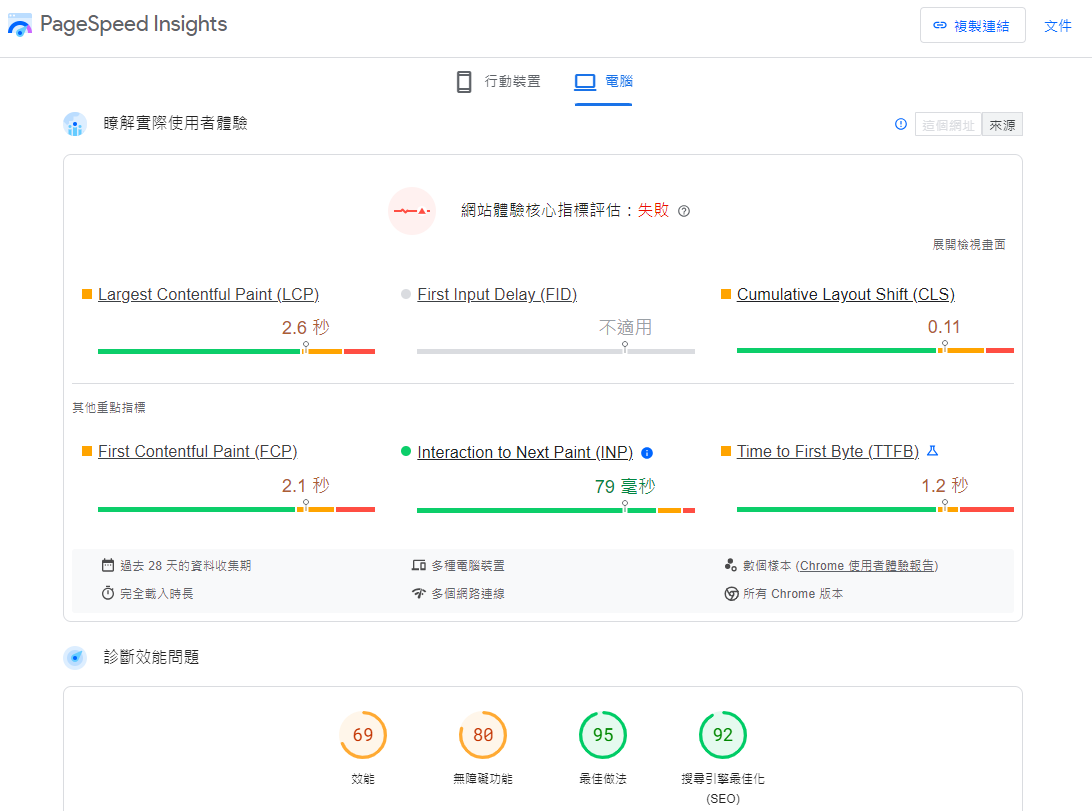This screenshot has width=1092, height=811.
Task: Click the CLS distribution bar
Action: pos(875,350)
